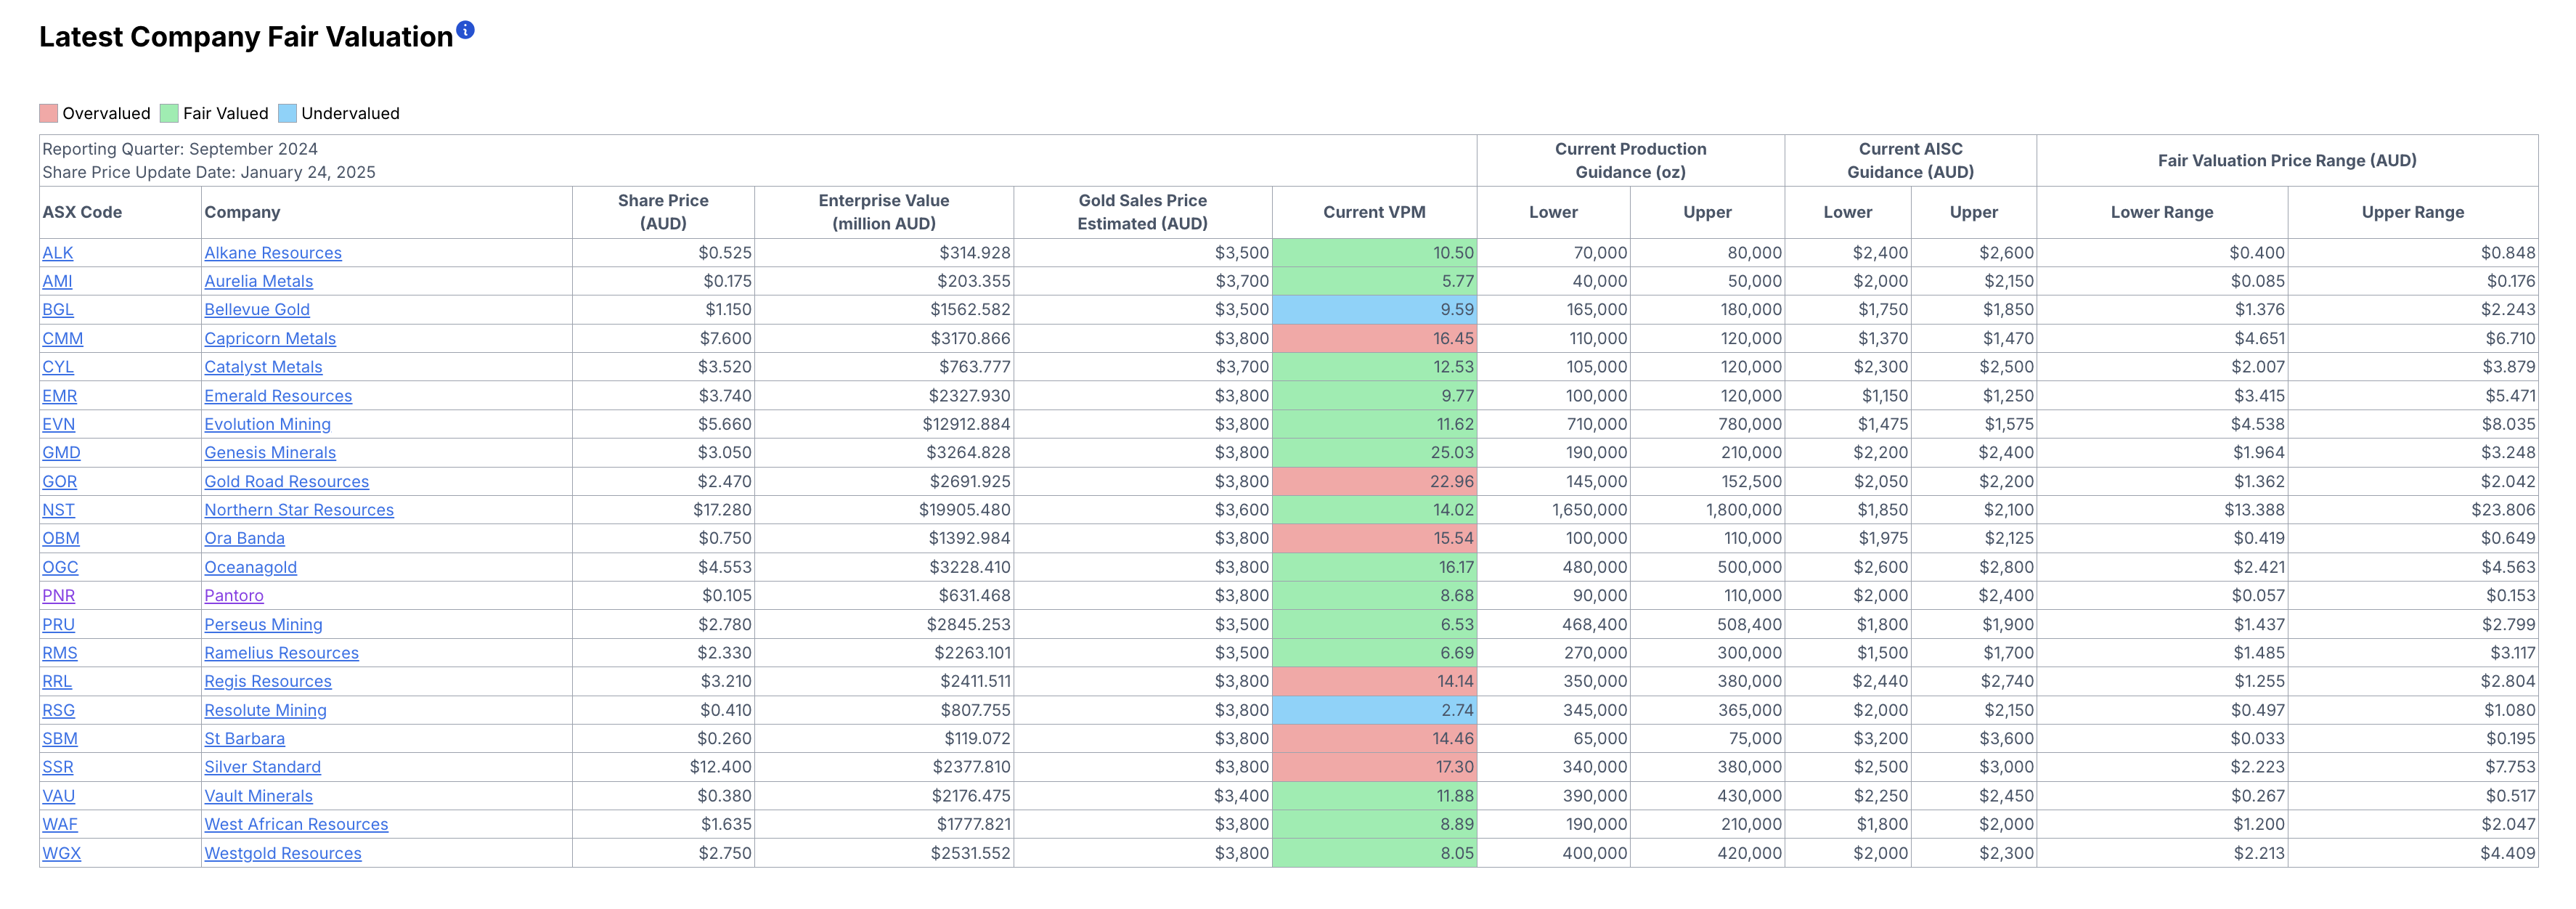The image size is (2576, 909).
Task: Click the Upper Range column header
Action: (x=2412, y=212)
